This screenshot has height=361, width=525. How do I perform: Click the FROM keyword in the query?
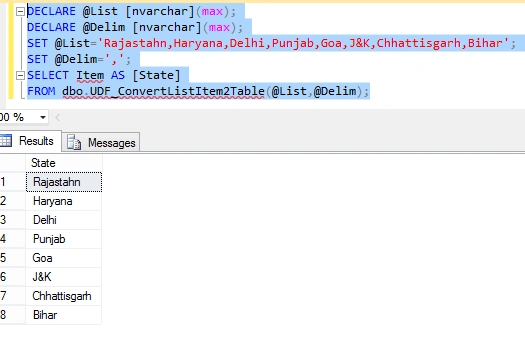point(41,91)
